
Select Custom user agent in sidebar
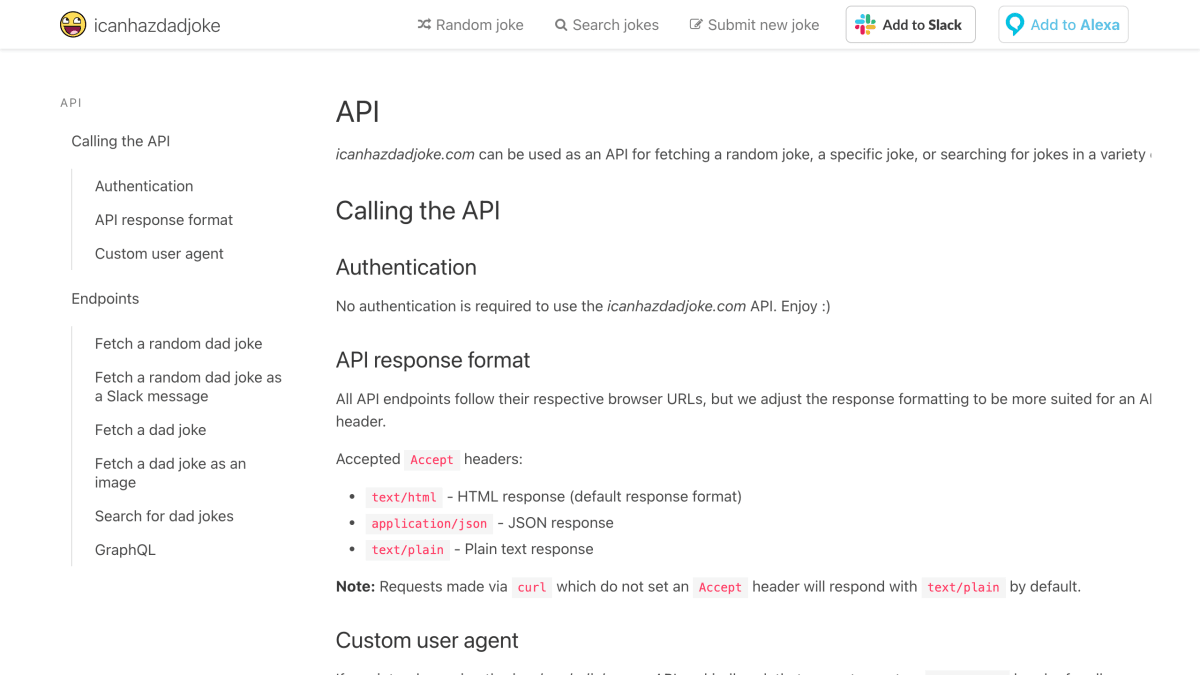click(x=159, y=254)
